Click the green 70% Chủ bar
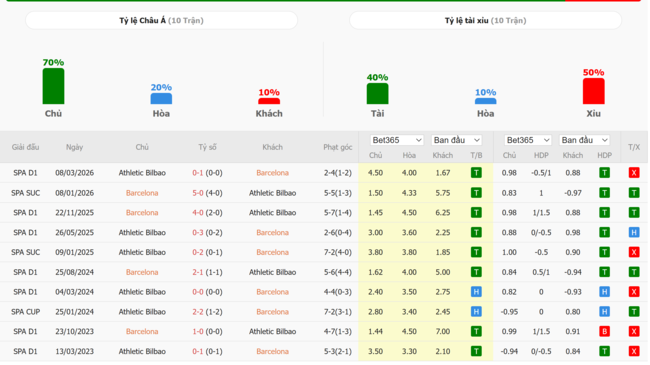The width and height of the screenshot is (650, 365). pyautogui.click(x=53, y=86)
